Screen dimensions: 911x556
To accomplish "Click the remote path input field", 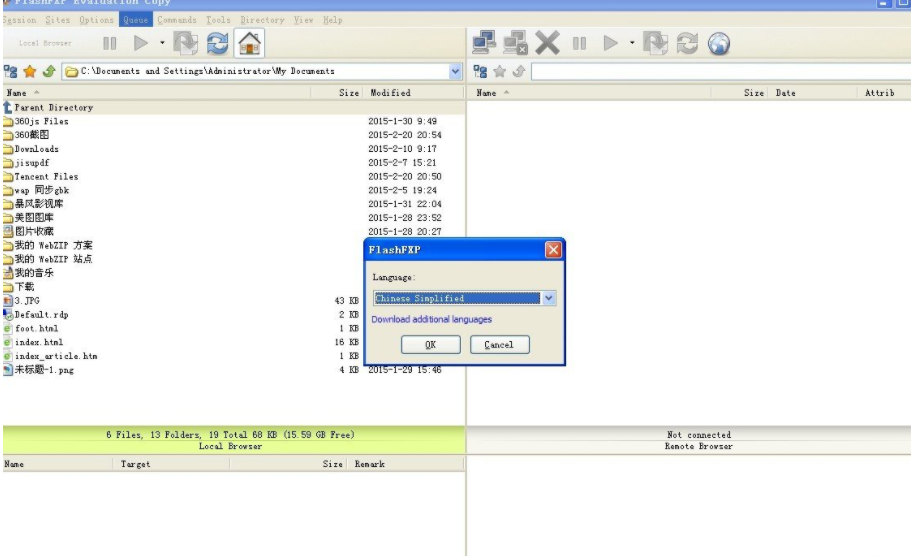I will [x=720, y=71].
